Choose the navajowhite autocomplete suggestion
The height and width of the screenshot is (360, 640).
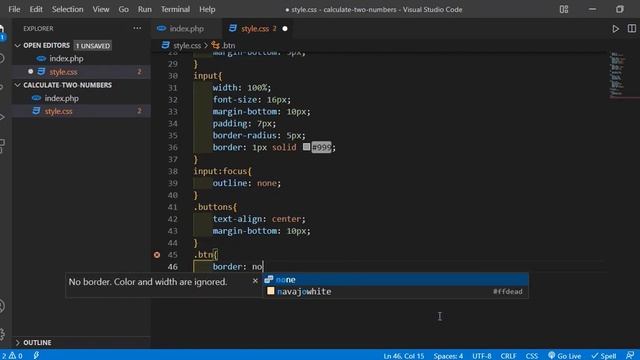point(396,291)
